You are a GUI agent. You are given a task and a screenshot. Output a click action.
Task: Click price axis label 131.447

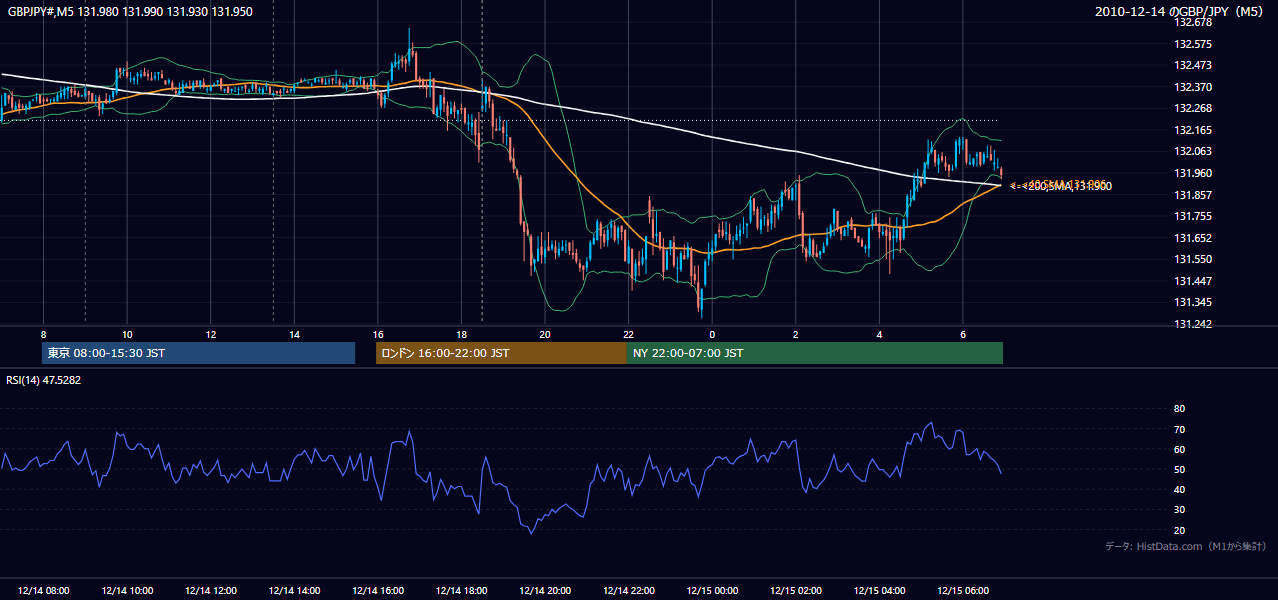1191,281
